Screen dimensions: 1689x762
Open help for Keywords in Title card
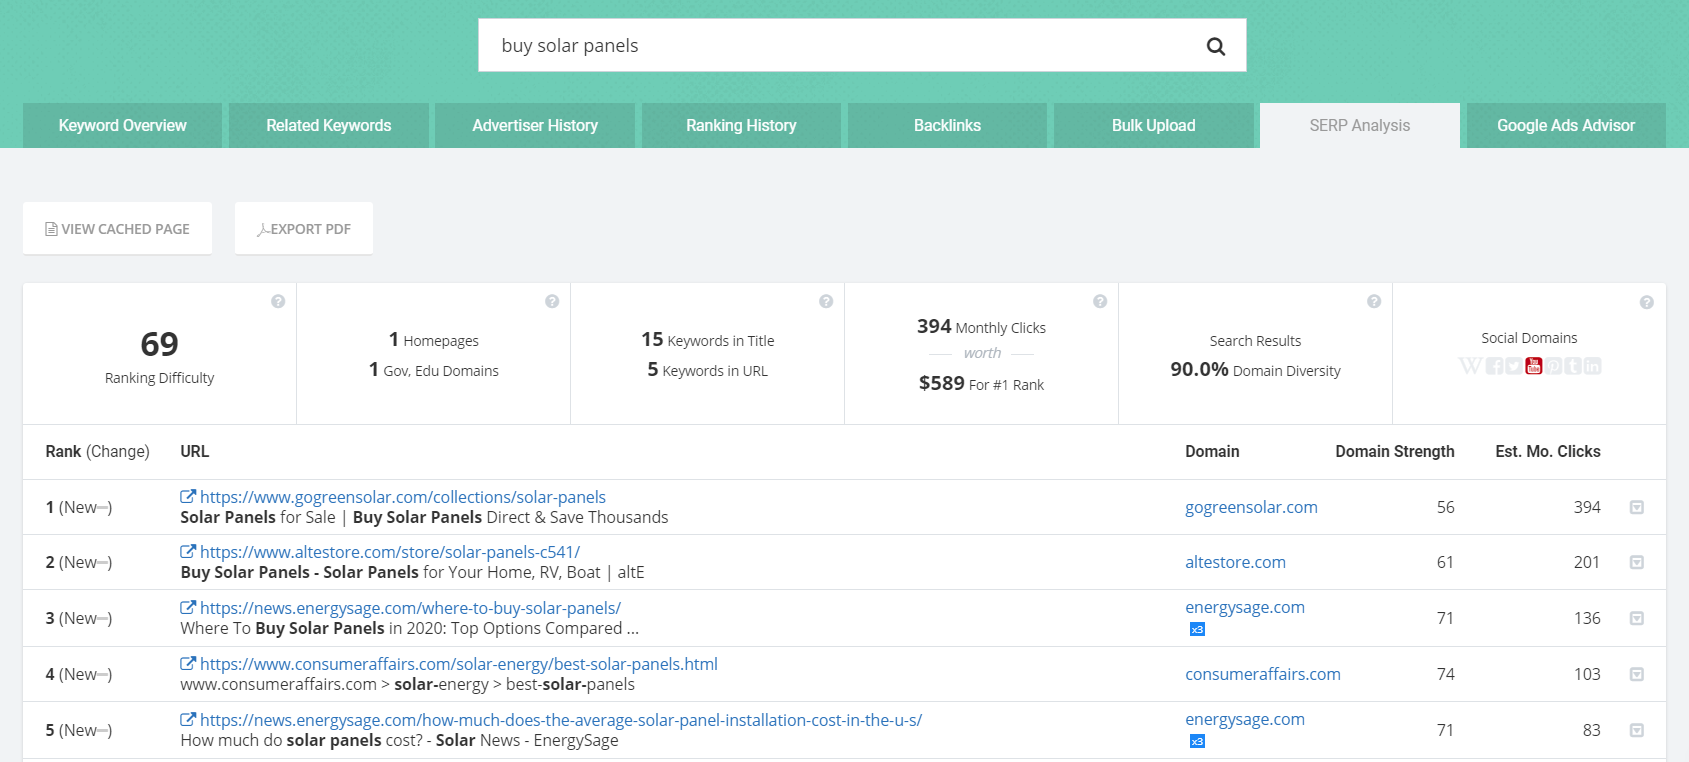[826, 301]
